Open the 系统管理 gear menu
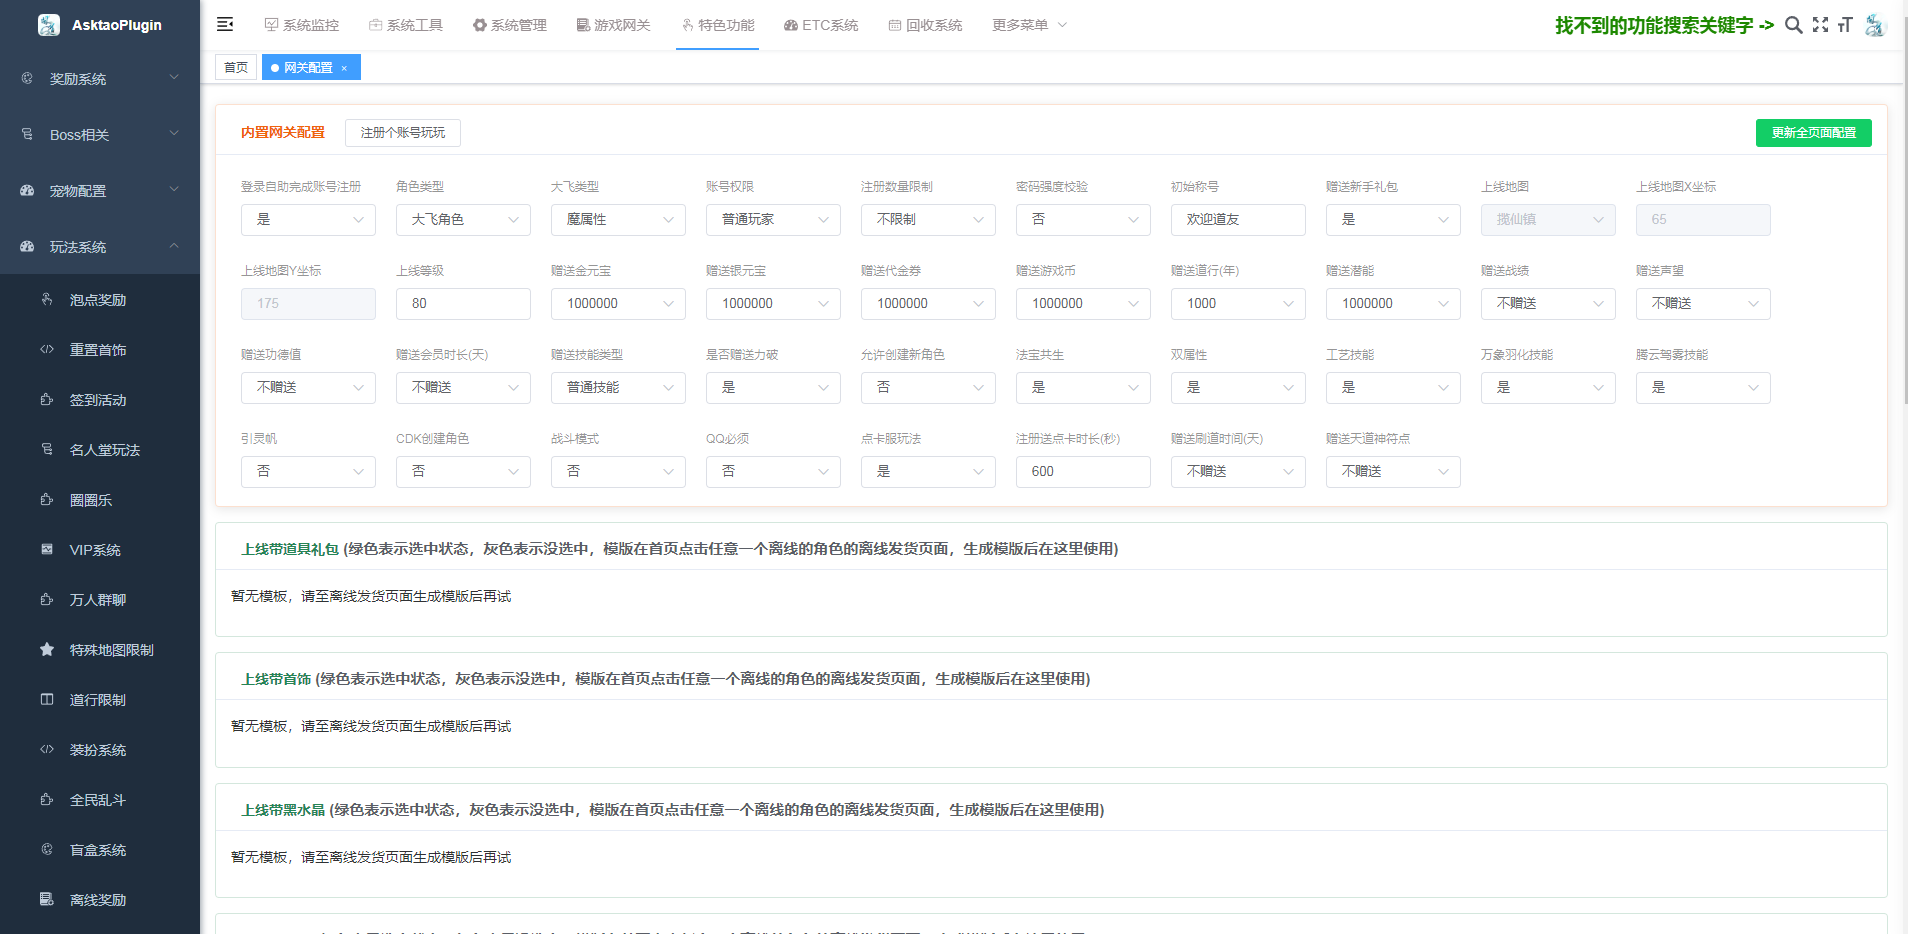 pos(509,25)
